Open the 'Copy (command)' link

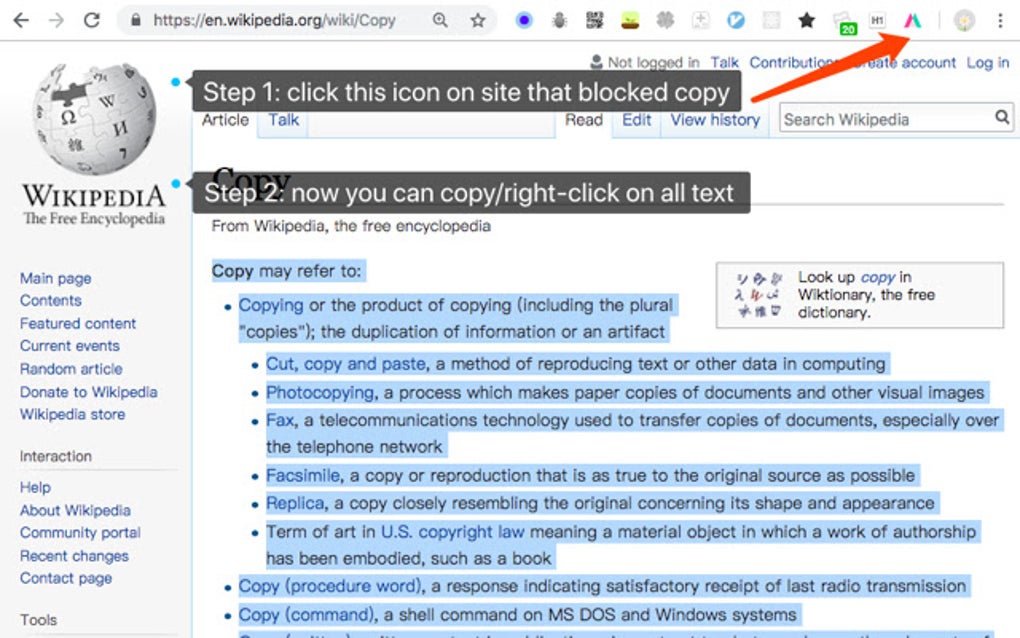[306, 615]
